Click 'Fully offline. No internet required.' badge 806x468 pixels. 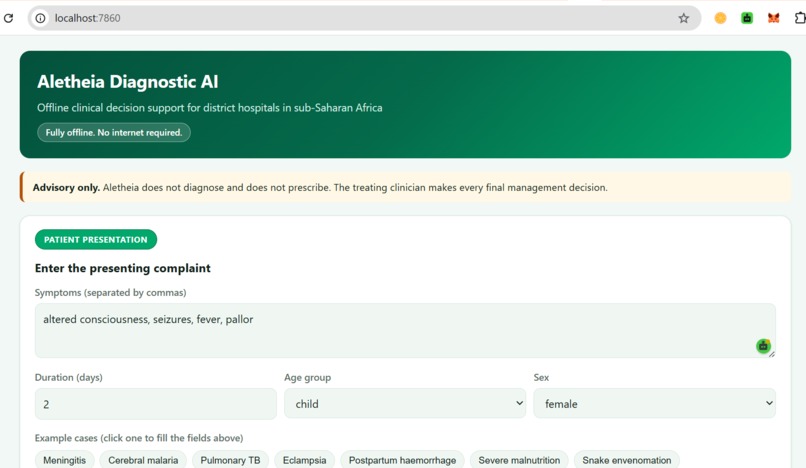point(114,133)
